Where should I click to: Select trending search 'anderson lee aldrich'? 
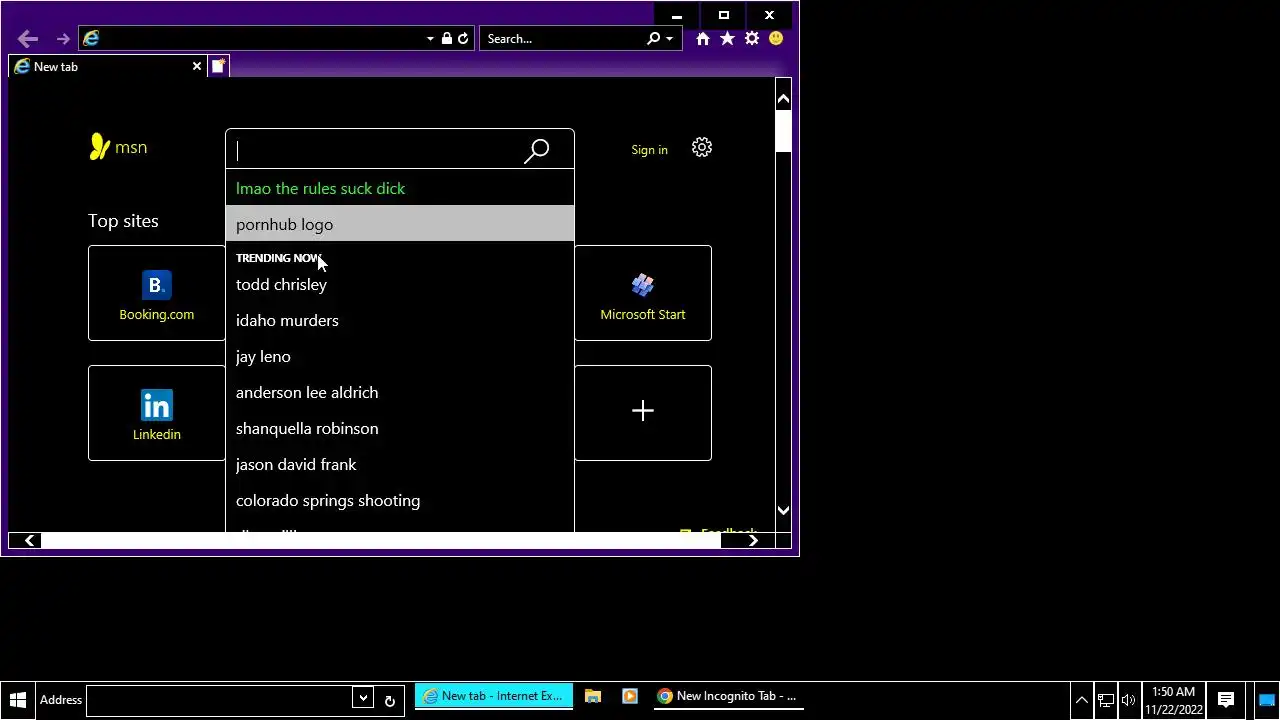point(400,393)
